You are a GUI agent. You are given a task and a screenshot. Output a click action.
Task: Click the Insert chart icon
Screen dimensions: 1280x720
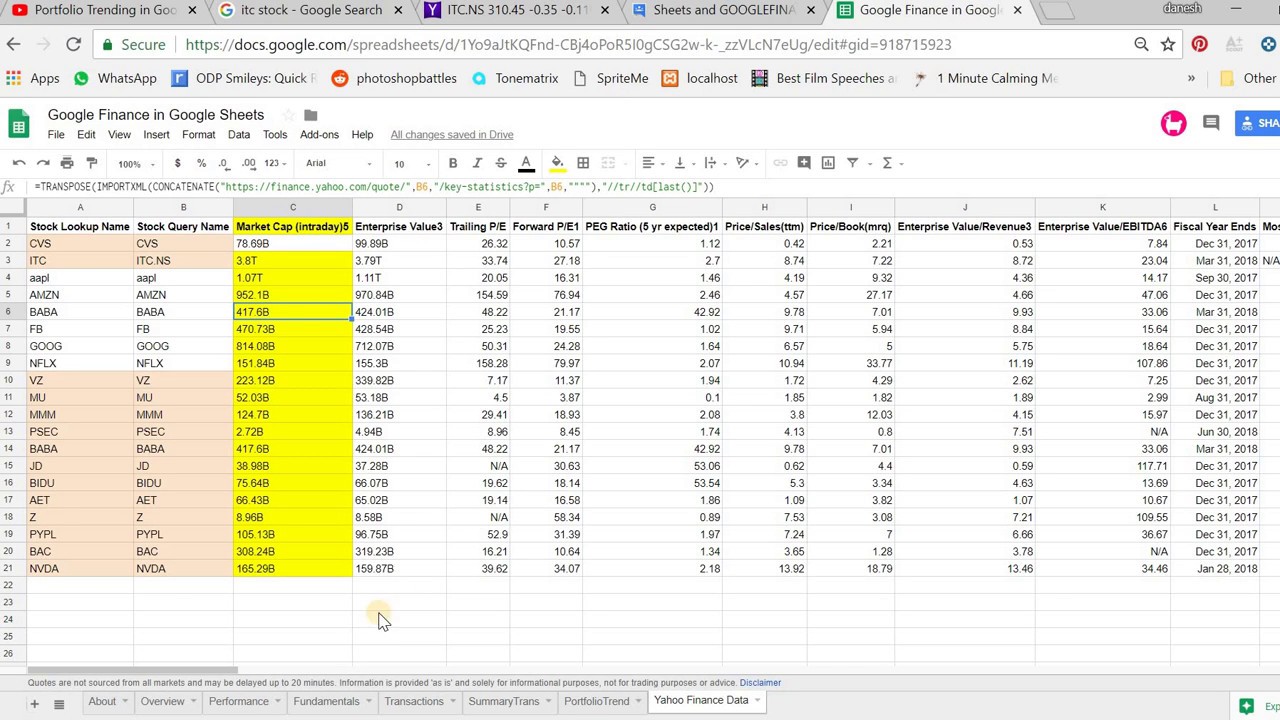click(x=828, y=163)
